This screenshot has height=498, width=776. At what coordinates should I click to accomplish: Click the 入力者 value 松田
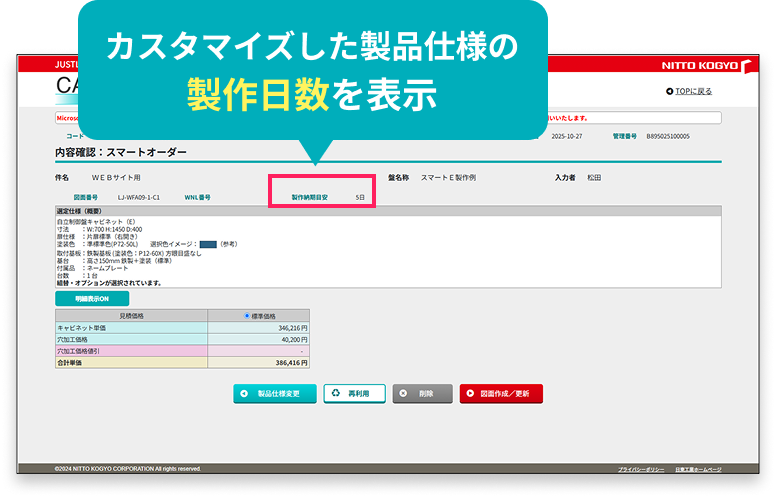(x=594, y=177)
